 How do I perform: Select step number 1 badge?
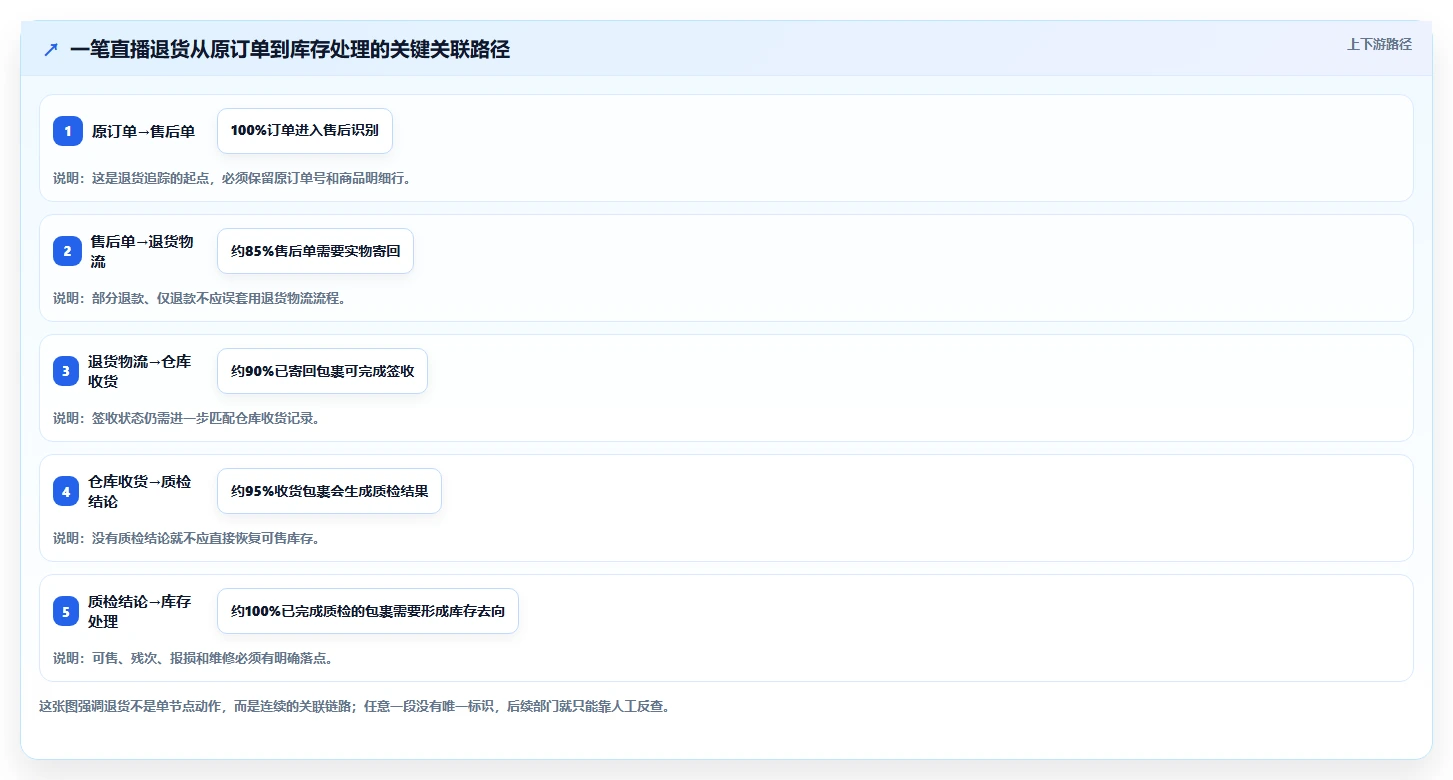click(68, 131)
